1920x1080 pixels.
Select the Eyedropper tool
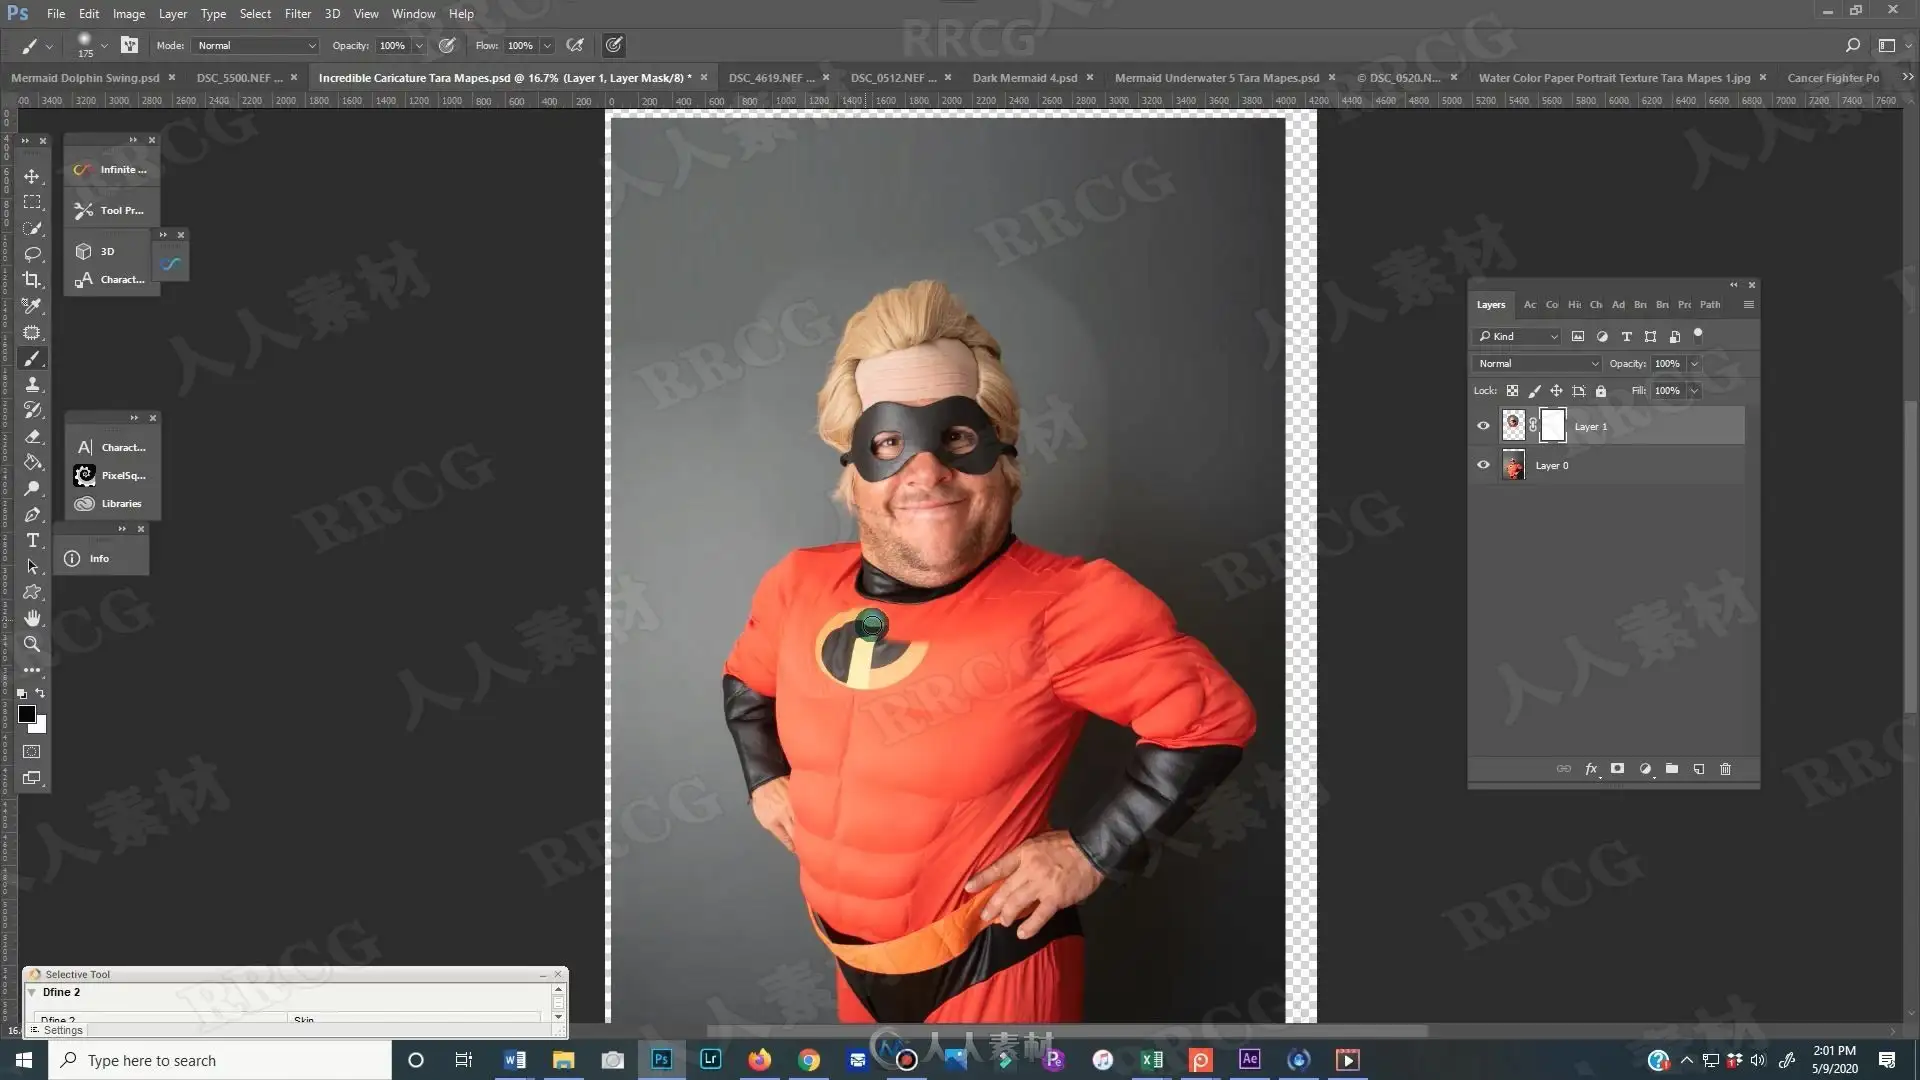pos(32,306)
